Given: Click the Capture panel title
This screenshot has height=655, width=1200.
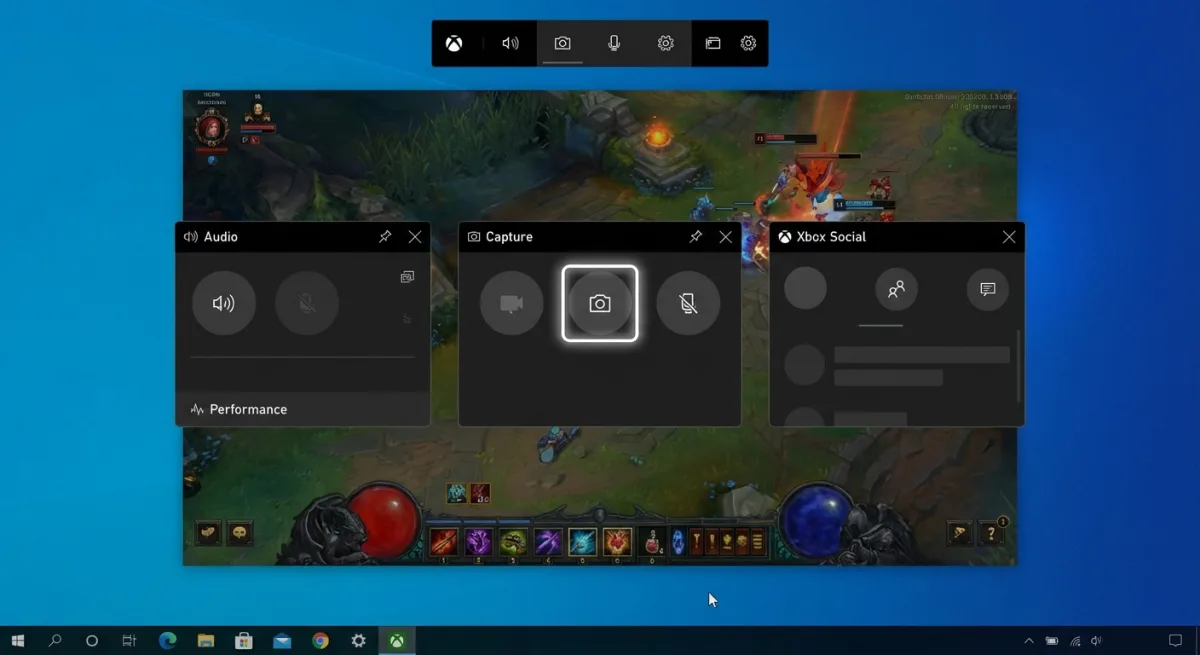Looking at the screenshot, I should (x=509, y=237).
